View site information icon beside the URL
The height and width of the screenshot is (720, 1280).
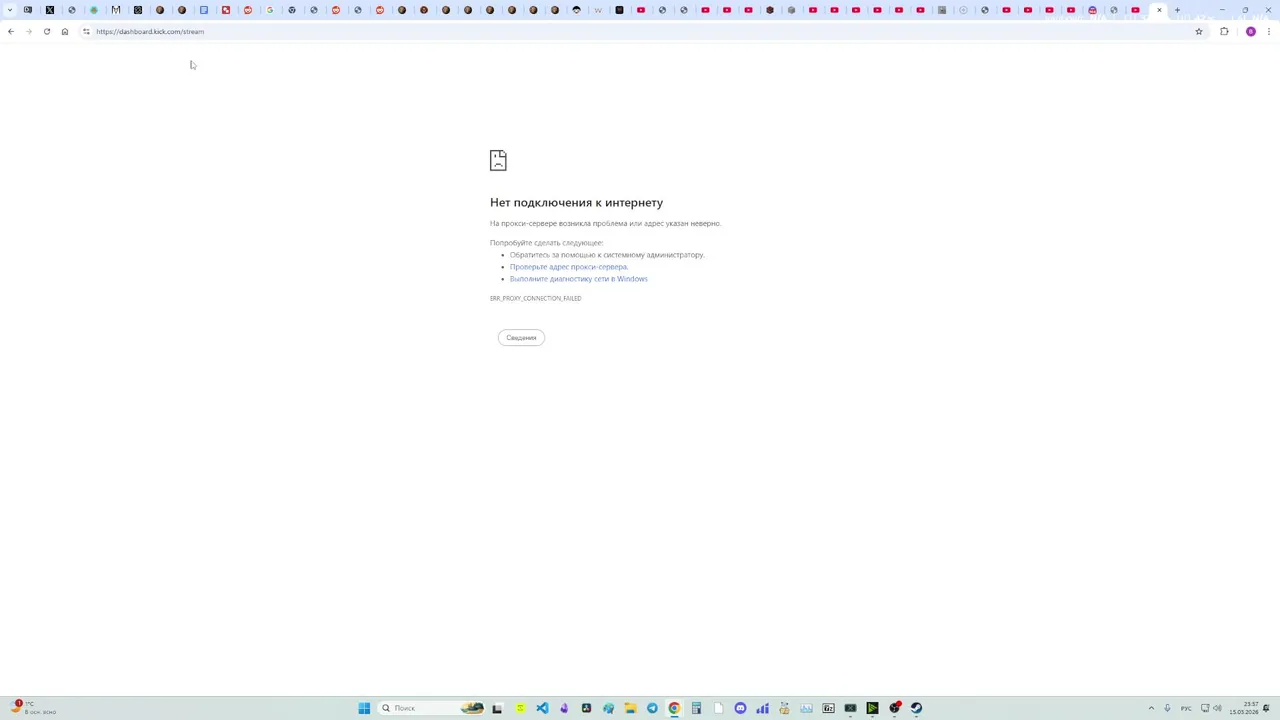(x=86, y=31)
